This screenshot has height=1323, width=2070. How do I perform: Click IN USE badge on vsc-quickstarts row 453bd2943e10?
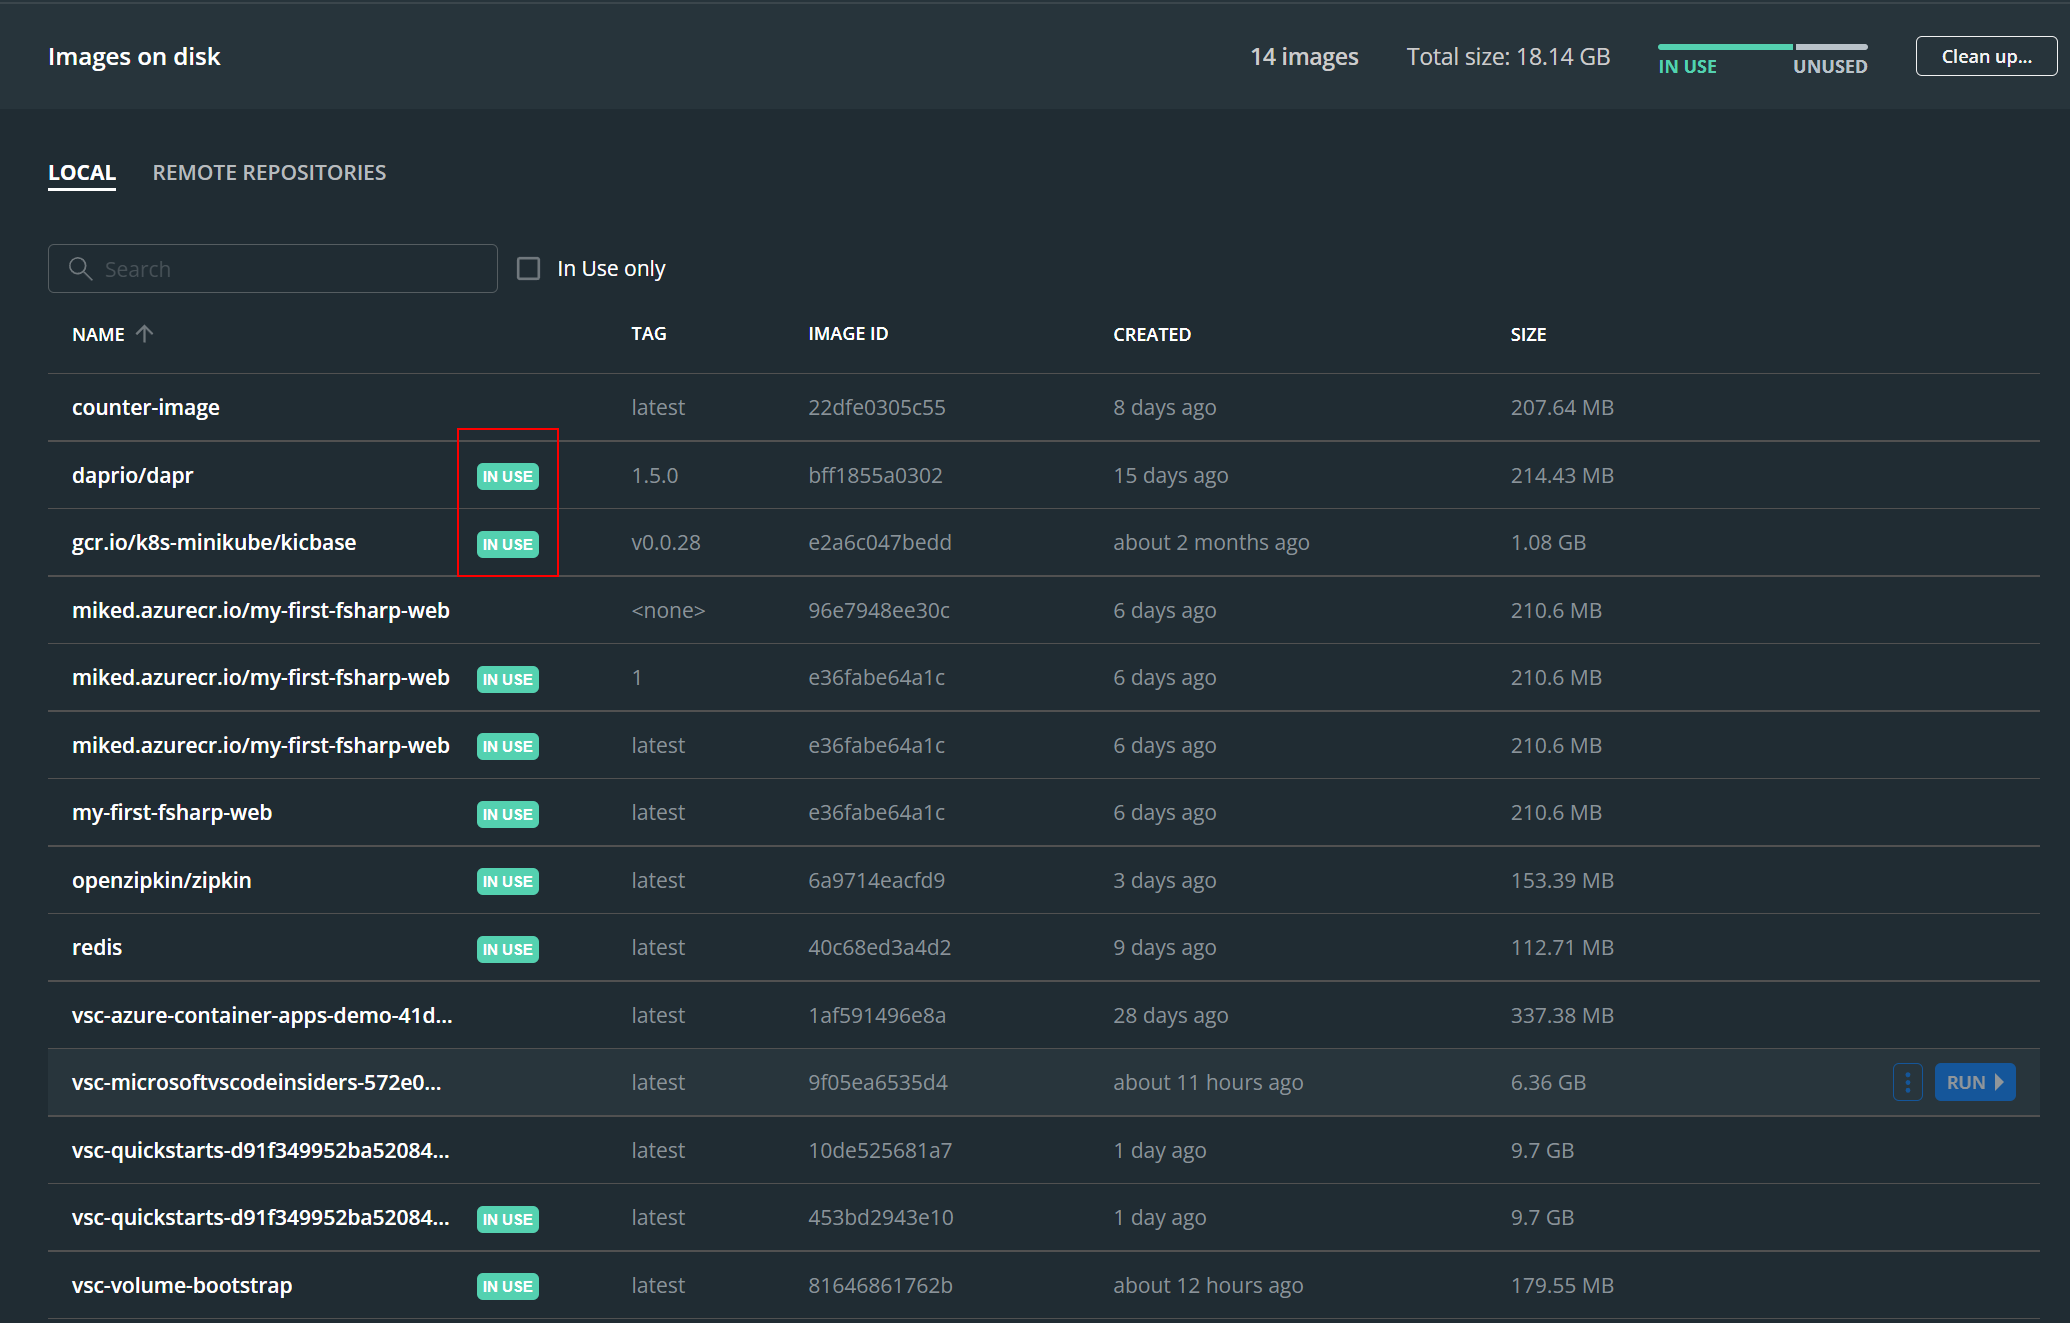pos(507,1219)
